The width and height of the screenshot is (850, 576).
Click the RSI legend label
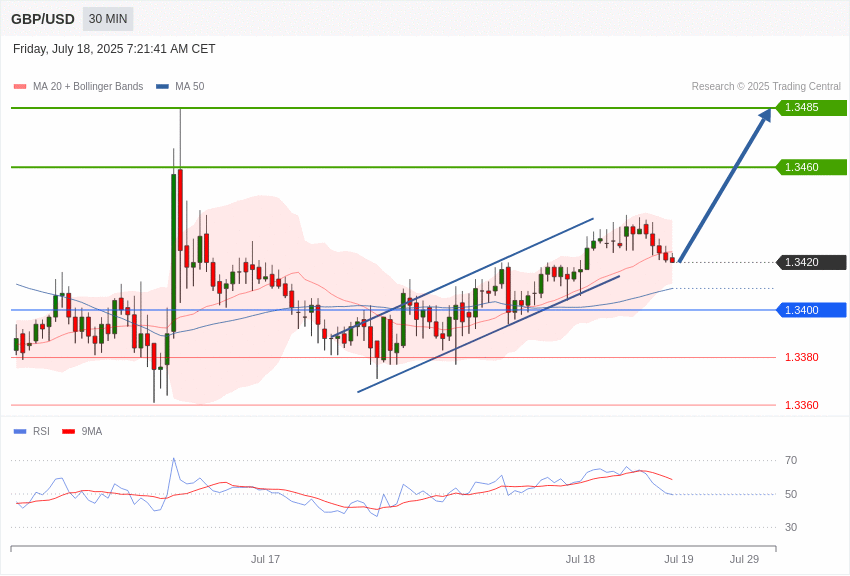coord(41,431)
